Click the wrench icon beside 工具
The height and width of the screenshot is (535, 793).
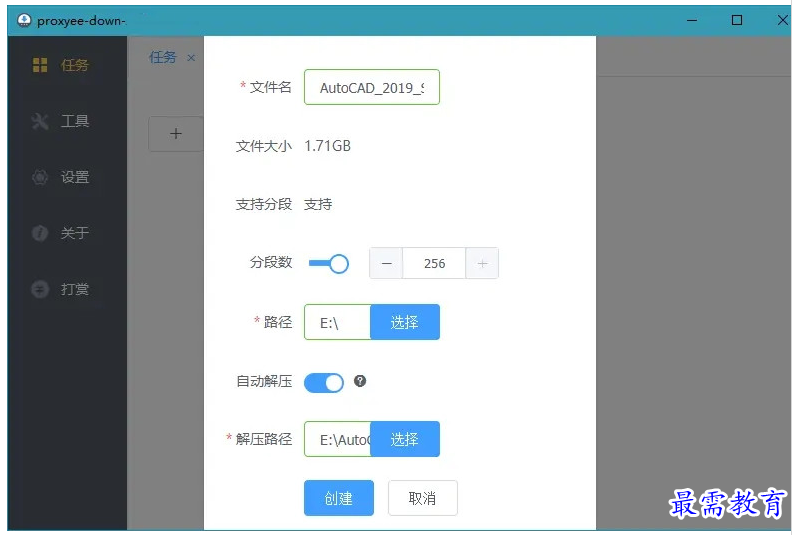pyautogui.click(x=40, y=121)
